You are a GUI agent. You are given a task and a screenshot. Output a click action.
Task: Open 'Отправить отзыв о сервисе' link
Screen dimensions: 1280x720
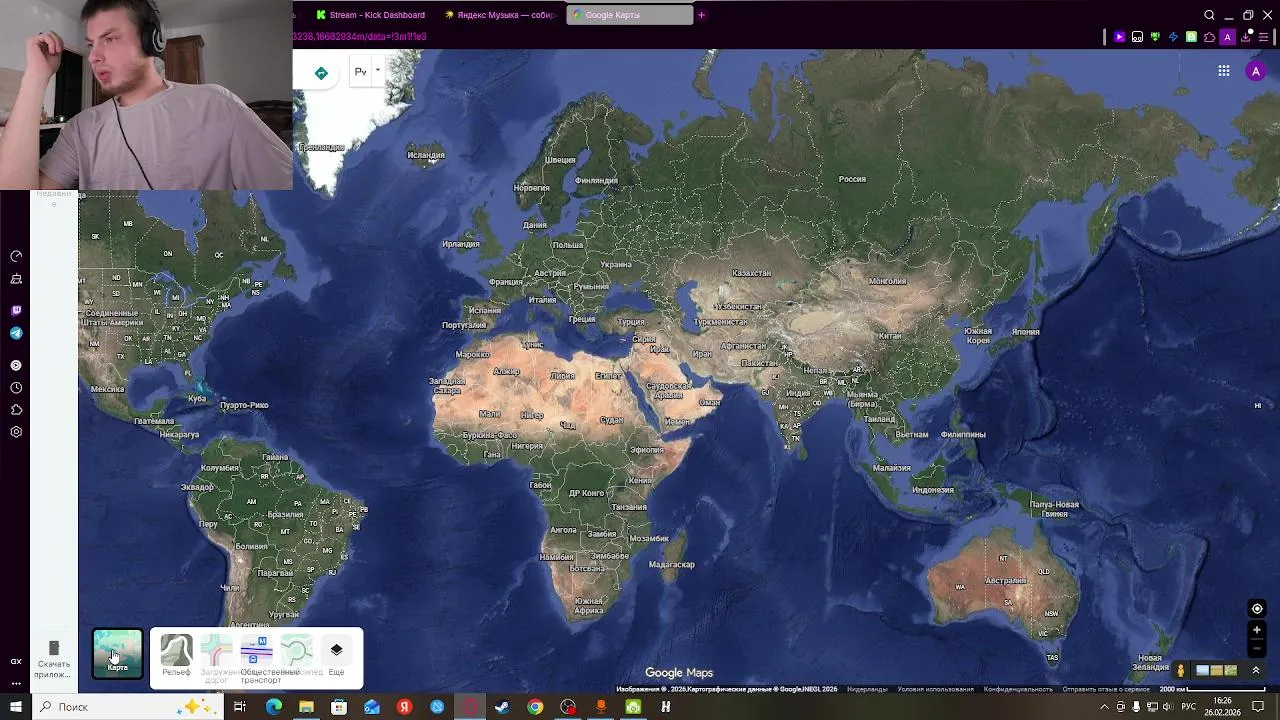[x=1106, y=689]
